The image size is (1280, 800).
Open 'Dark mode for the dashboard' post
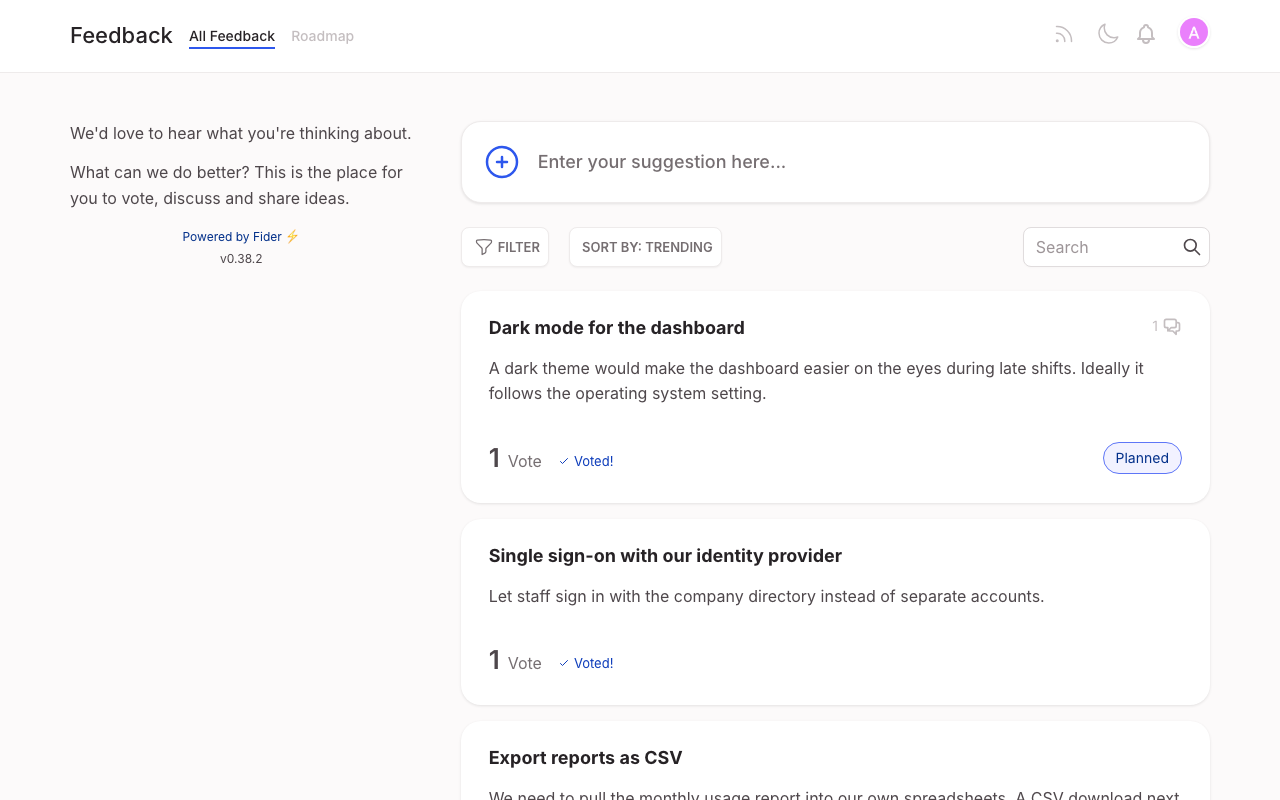(616, 328)
